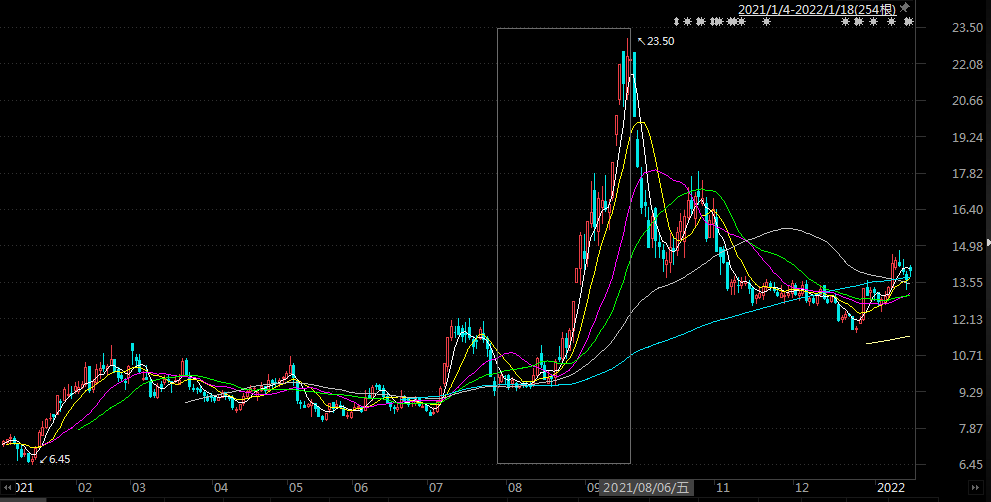Click the 23.50 peak price annotation
Image resolution: width=991 pixels, height=502 pixels.
point(659,41)
